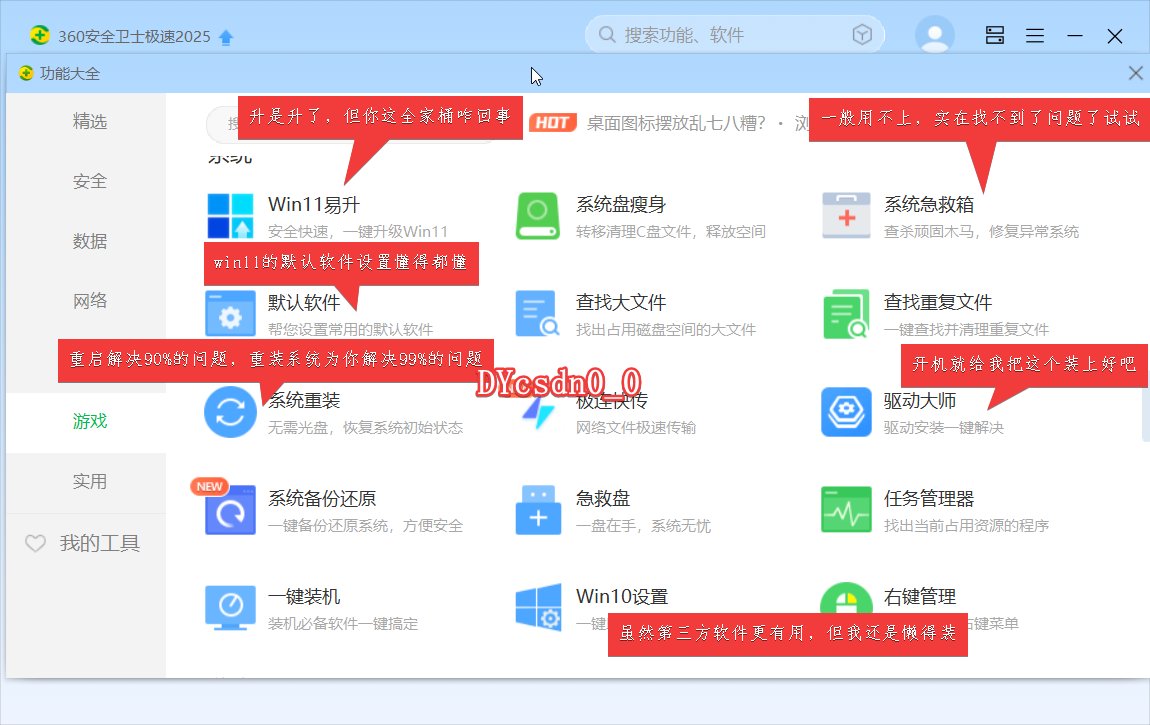
Task: Launch the 系统备份还原 icon
Action: tap(230, 509)
